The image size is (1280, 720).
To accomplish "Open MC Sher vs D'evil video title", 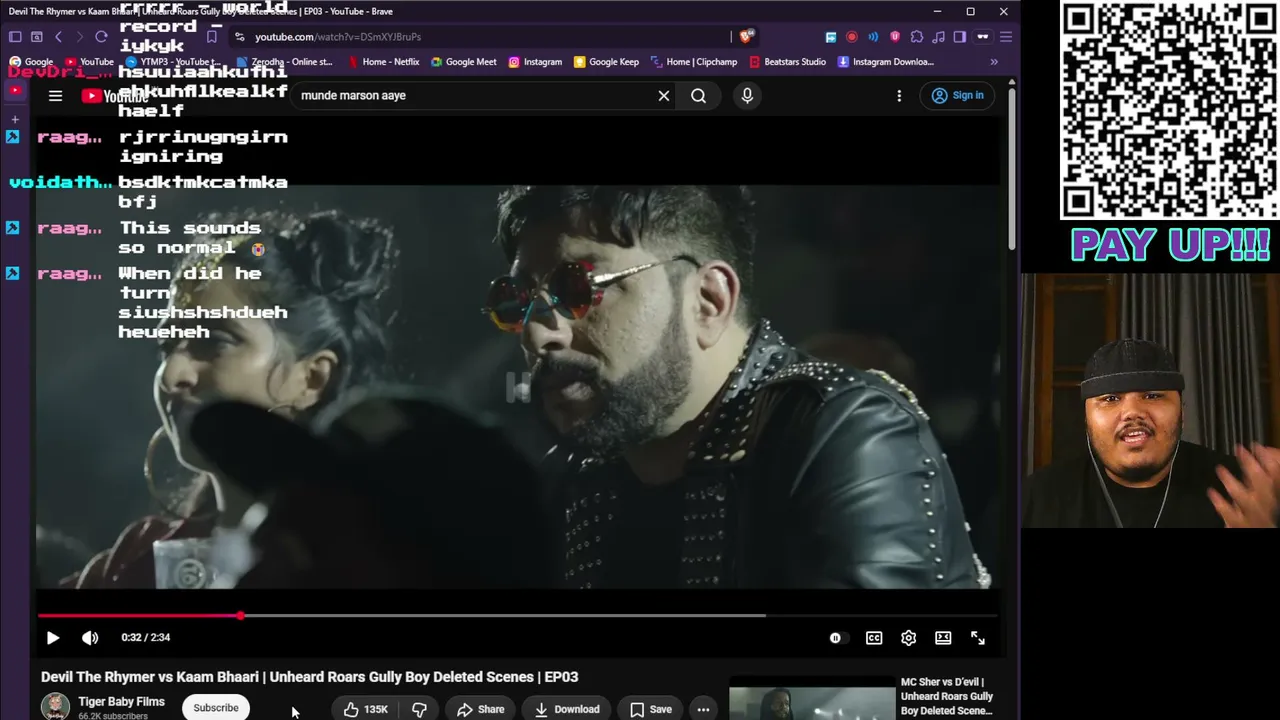I will tap(947, 696).
